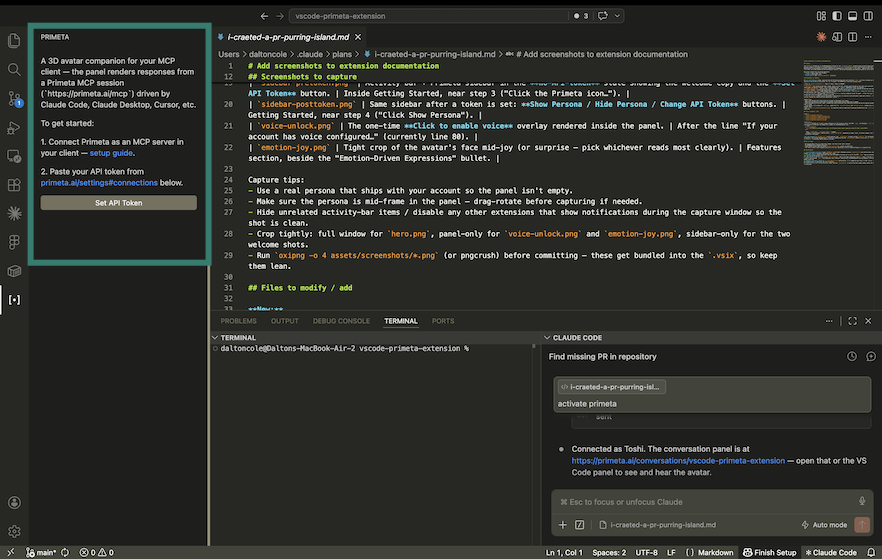Screen dimensions: 882x559
Task: Open the editor More Actions ellipsis
Action: pyautogui.click(x=868, y=37)
